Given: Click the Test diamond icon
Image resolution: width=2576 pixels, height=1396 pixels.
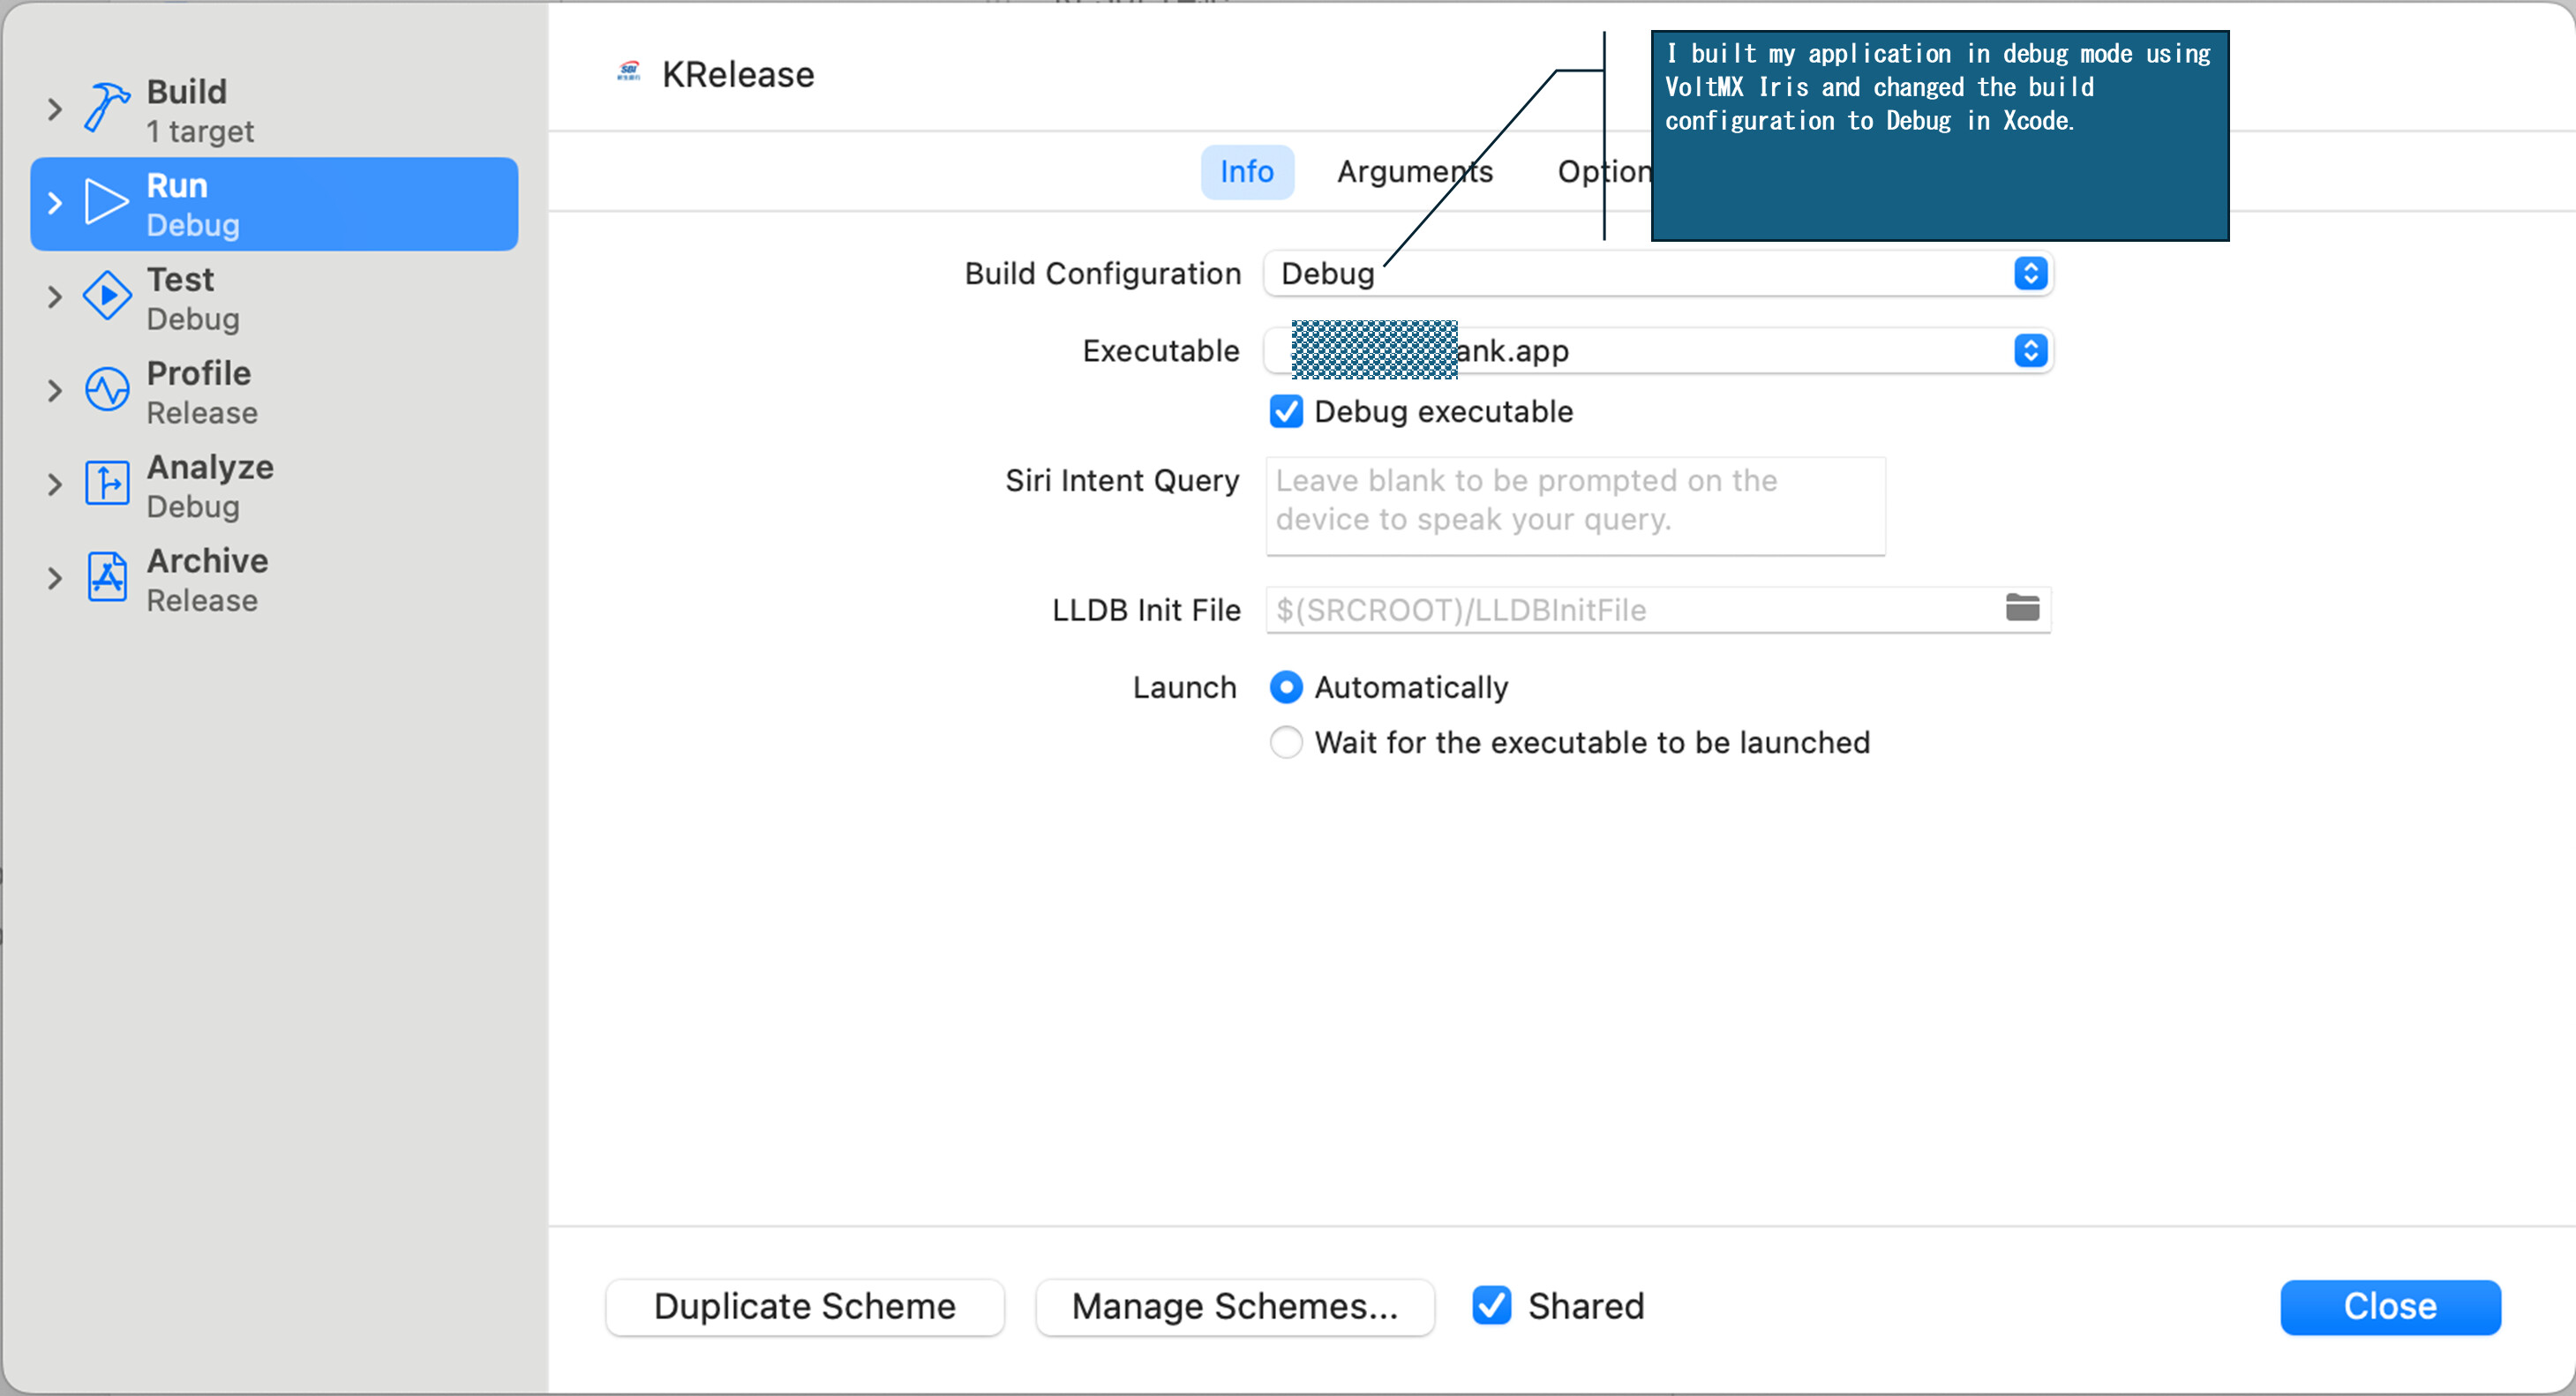Looking at the screenshot, I should (x=106, y=296).
